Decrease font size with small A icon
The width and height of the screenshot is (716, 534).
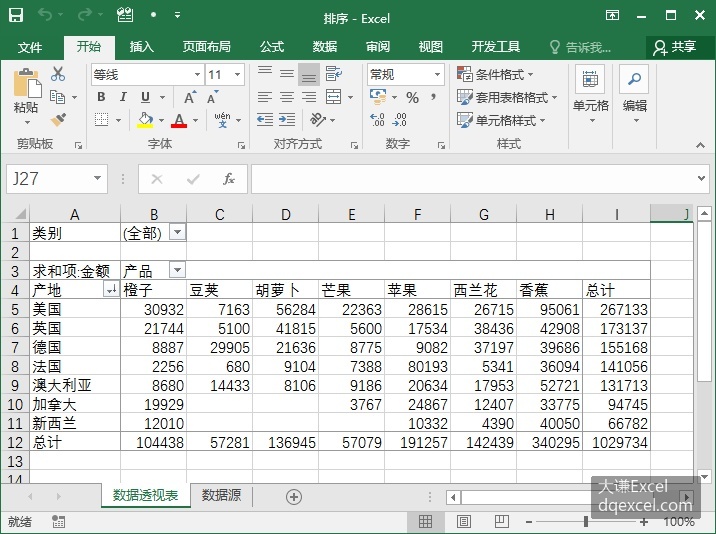click(213, 97)
